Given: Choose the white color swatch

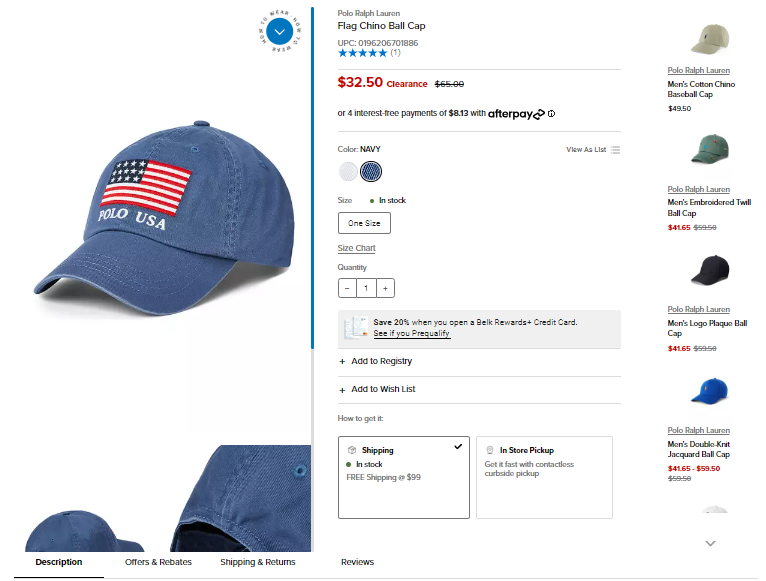Looking at the screenshot, I should (348, 172).
